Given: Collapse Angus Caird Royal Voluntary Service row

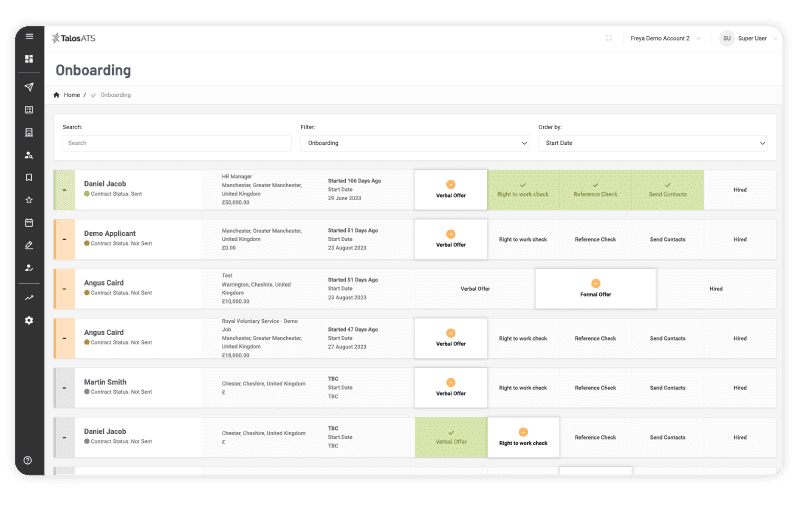Looking at the screenshot, I should pyautogui.click(x=64, y=338).
